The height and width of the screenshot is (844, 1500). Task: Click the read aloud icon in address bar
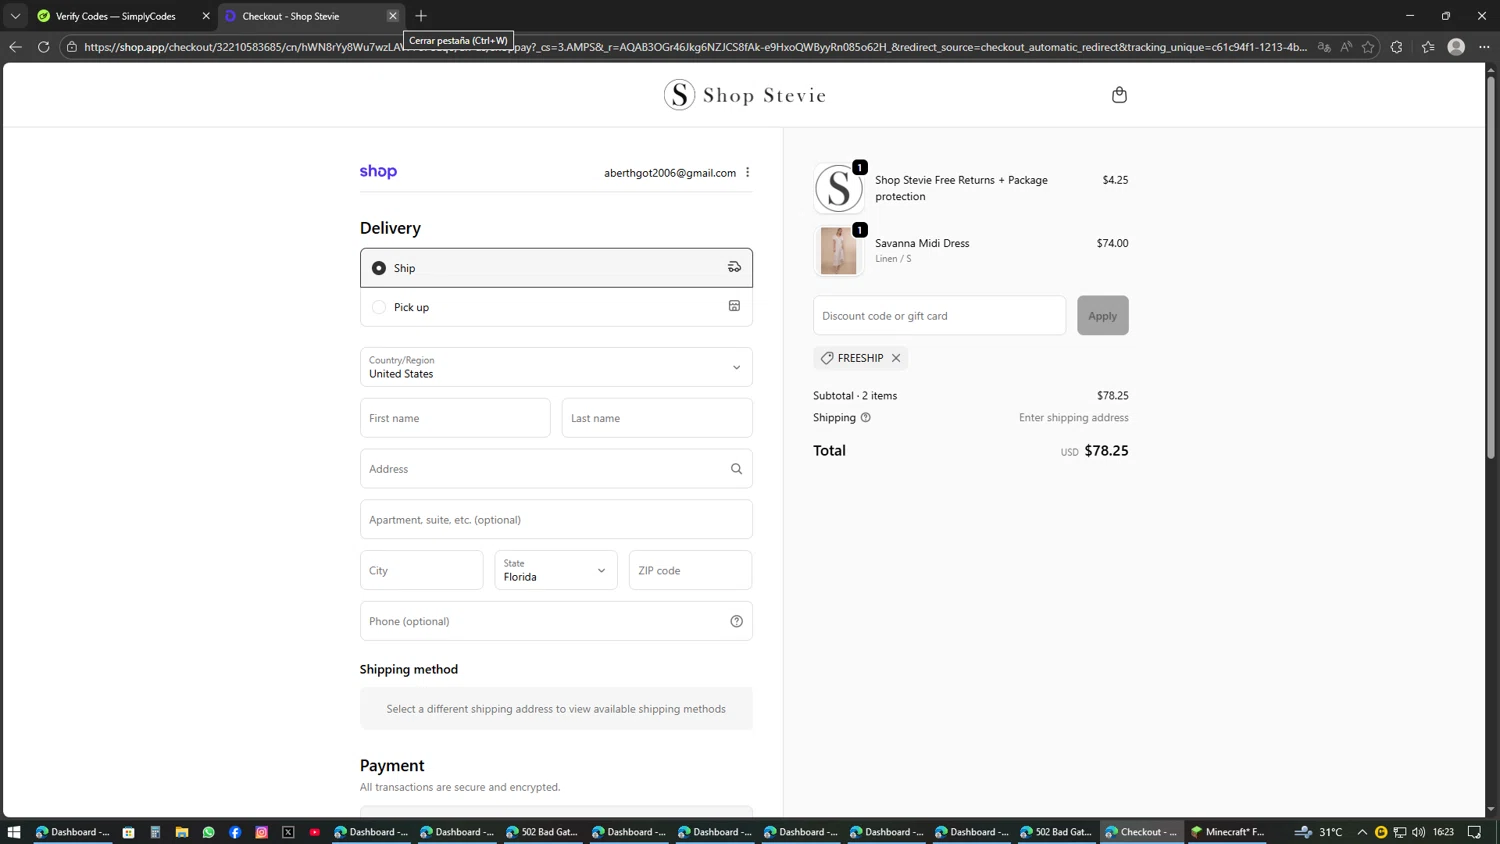pos(1346,47)
